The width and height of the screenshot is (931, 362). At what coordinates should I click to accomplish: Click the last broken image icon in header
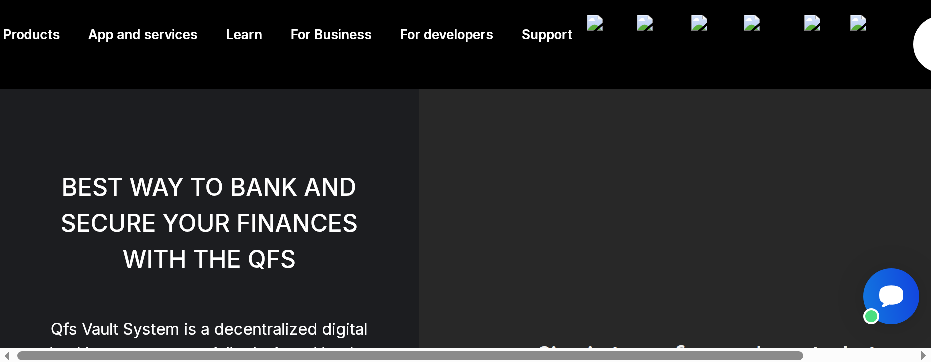858,23
